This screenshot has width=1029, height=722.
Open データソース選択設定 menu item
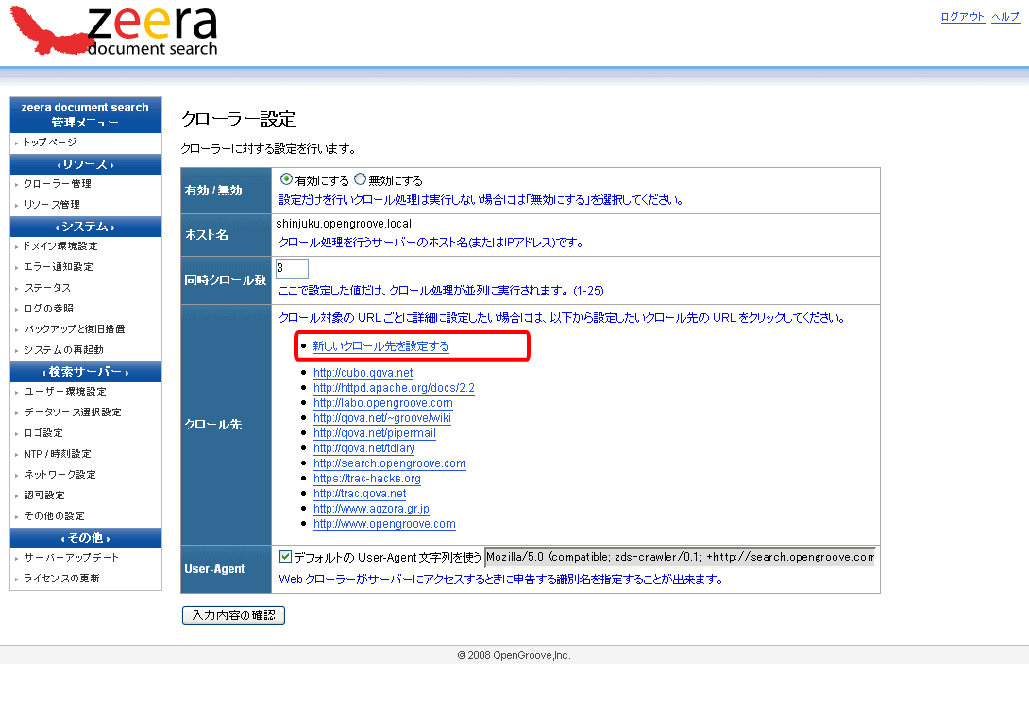point(72,412)
